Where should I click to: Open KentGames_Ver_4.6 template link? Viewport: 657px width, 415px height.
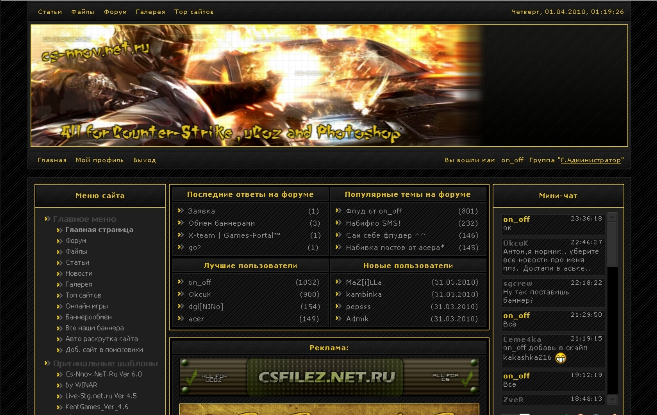[97, 407]
